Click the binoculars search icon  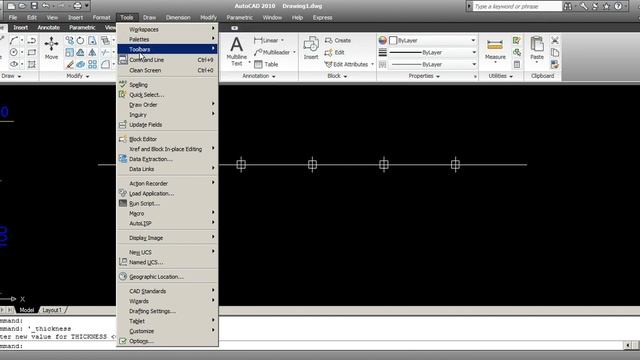coord(568,6)
